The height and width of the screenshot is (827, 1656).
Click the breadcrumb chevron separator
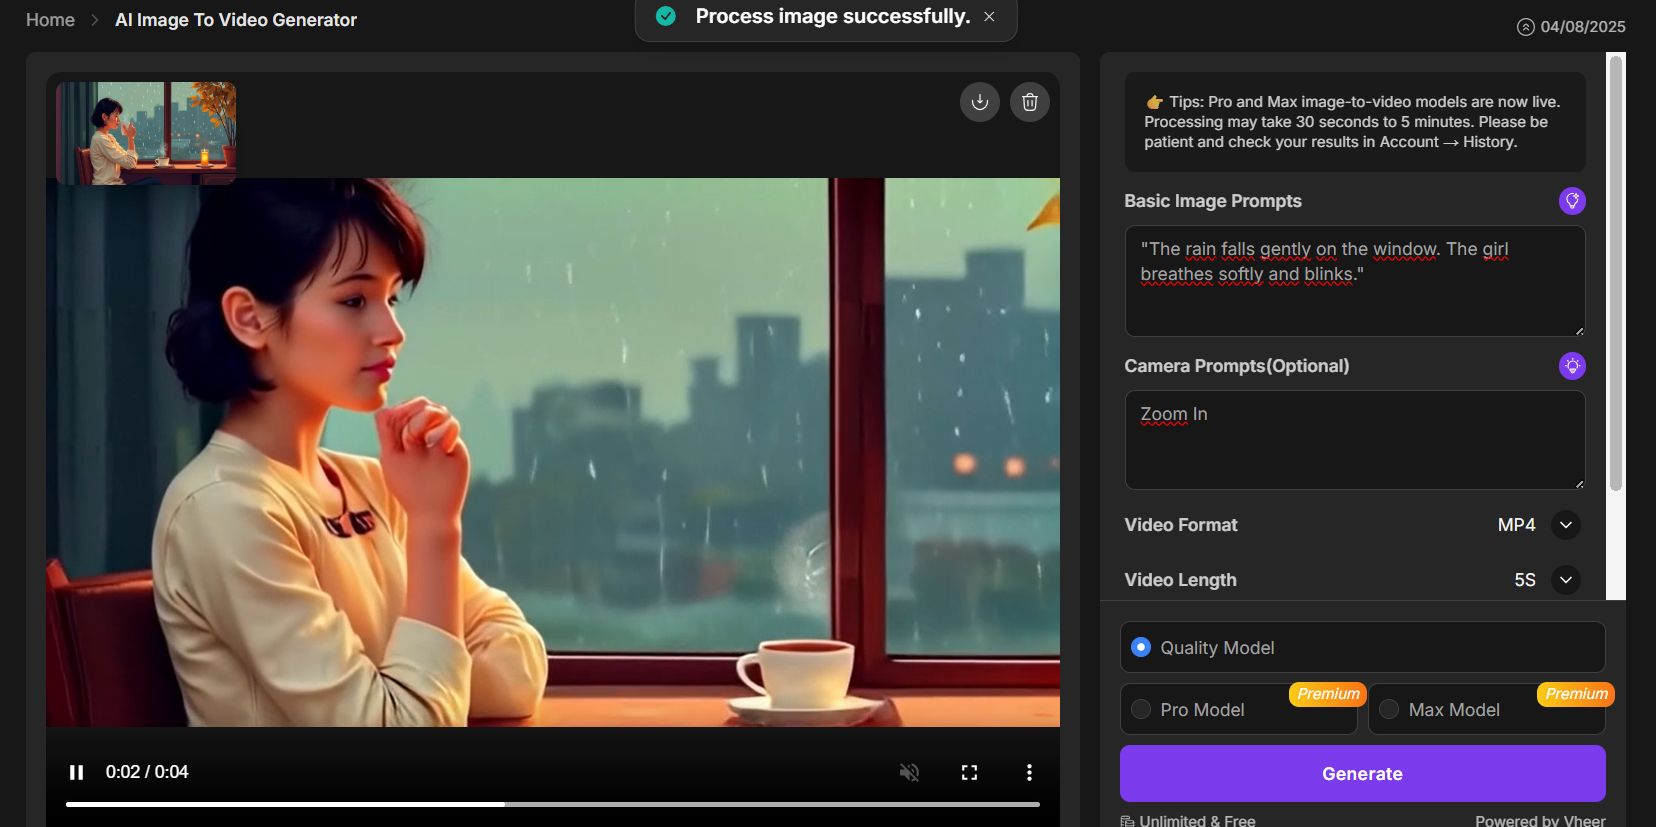[95, 20]
